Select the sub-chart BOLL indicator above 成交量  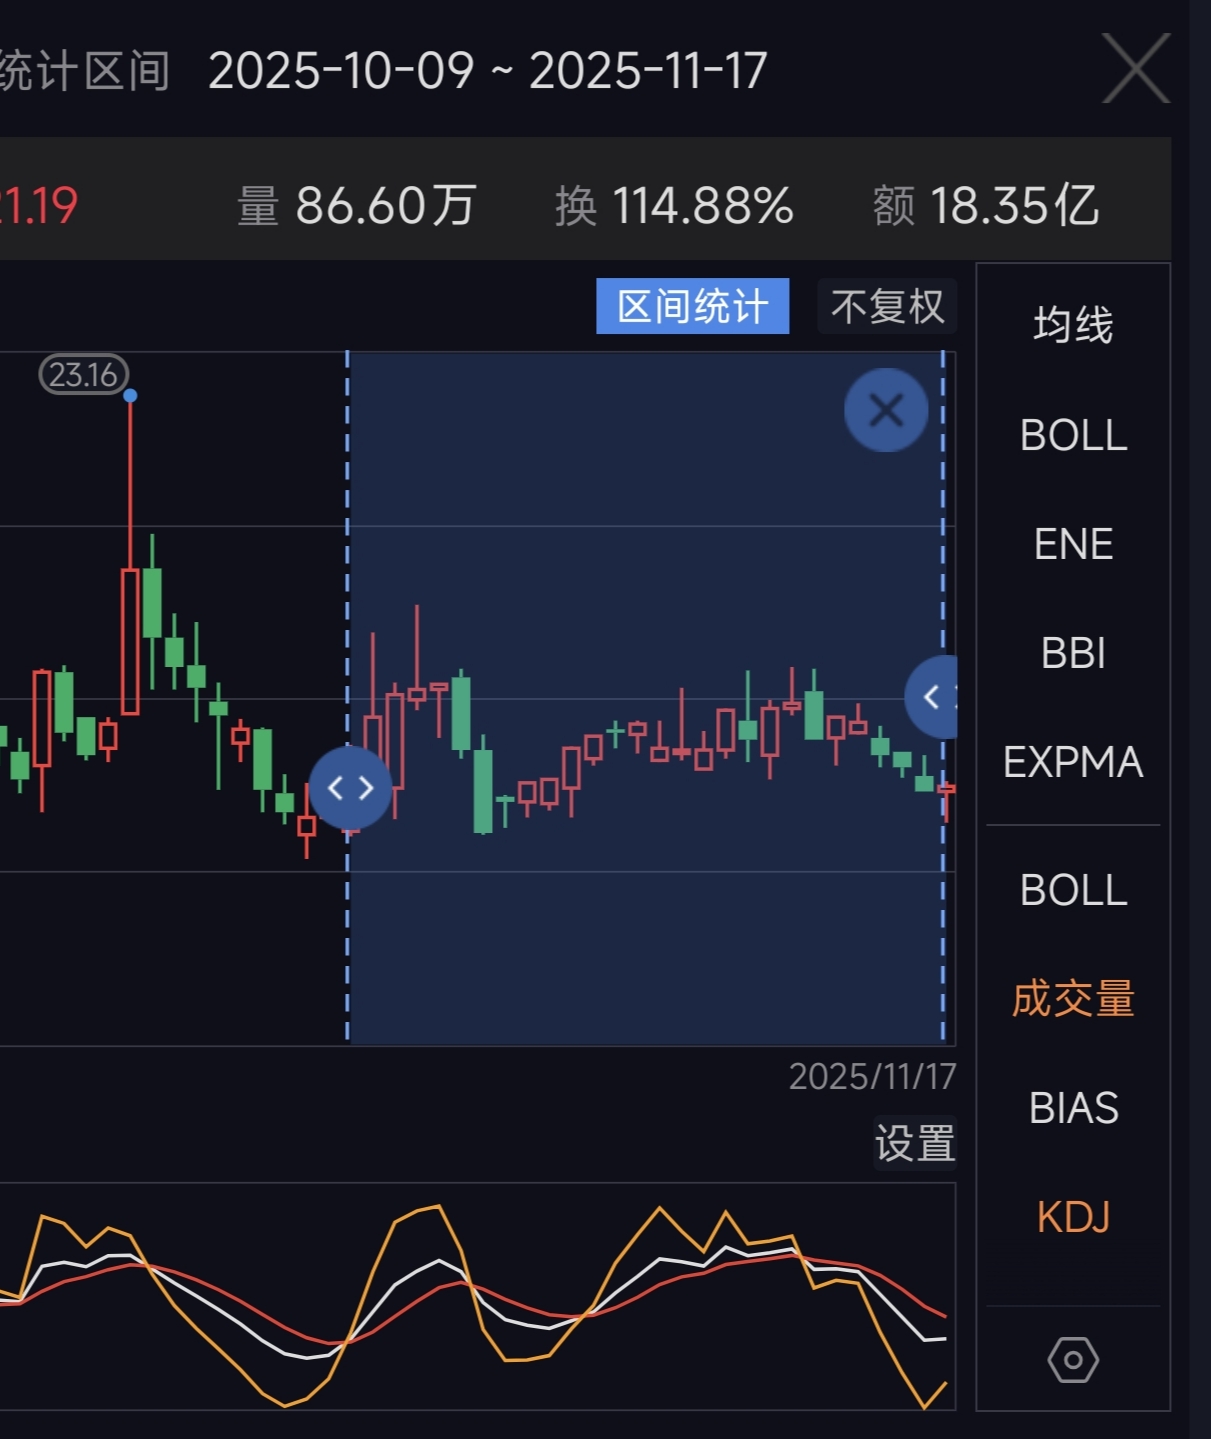pos(1073,890)
